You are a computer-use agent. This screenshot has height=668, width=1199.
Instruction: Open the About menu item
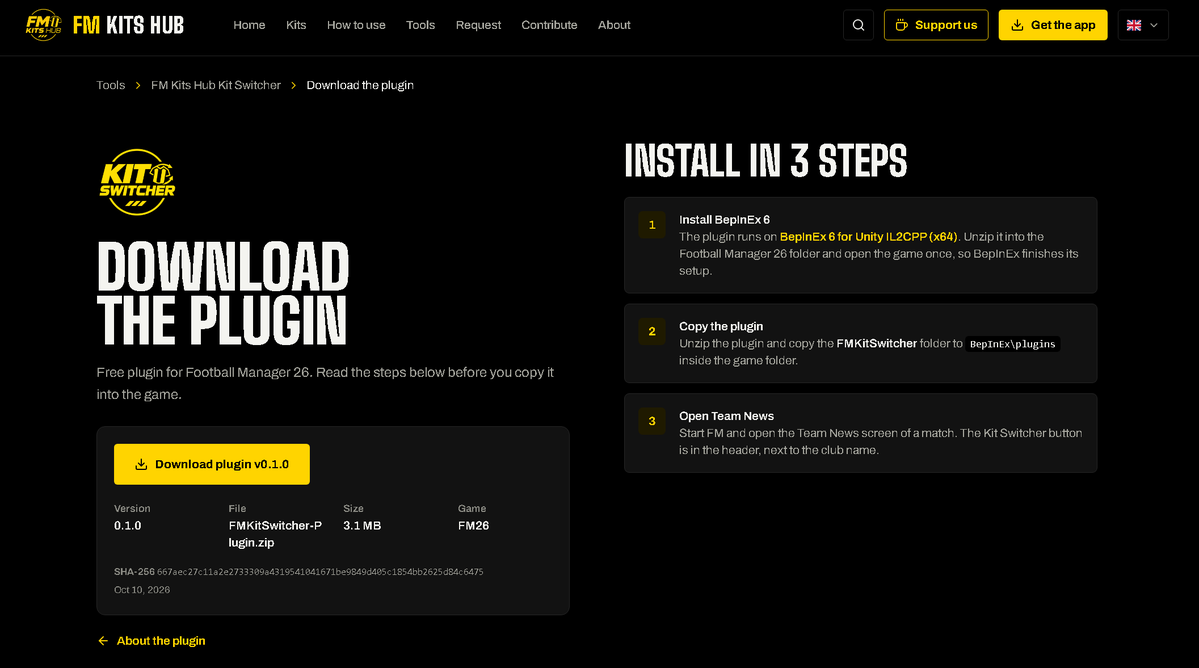(x=614, y=25)
